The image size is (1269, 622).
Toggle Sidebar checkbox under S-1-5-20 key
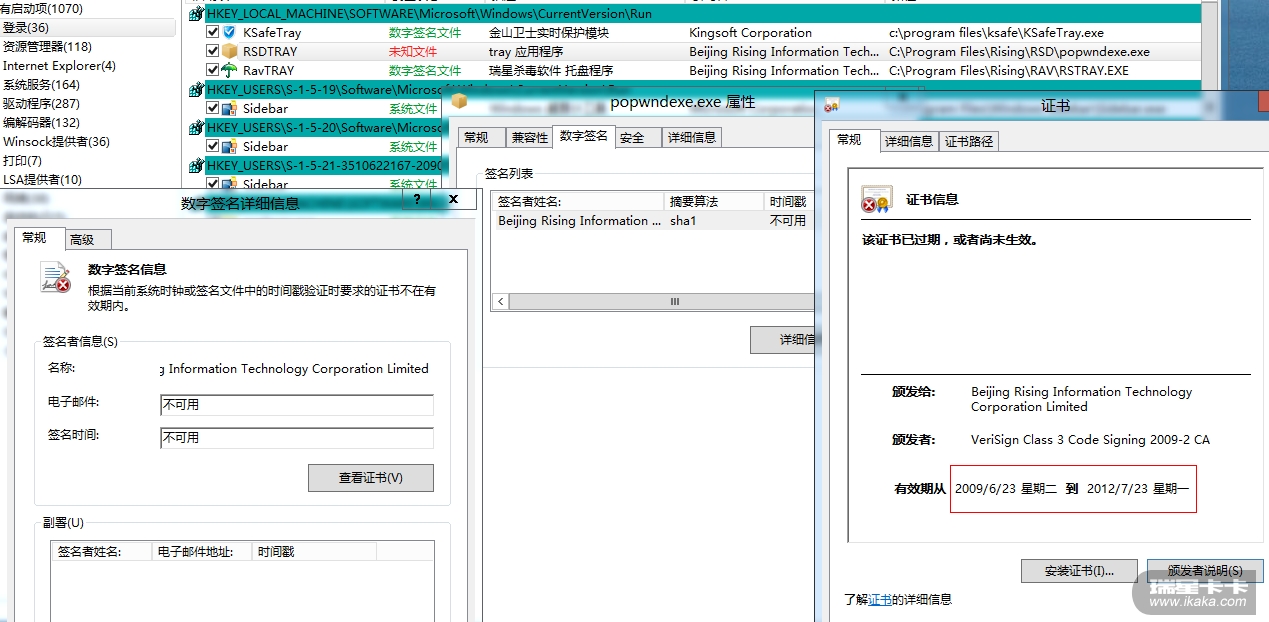[x=212, y=146]
